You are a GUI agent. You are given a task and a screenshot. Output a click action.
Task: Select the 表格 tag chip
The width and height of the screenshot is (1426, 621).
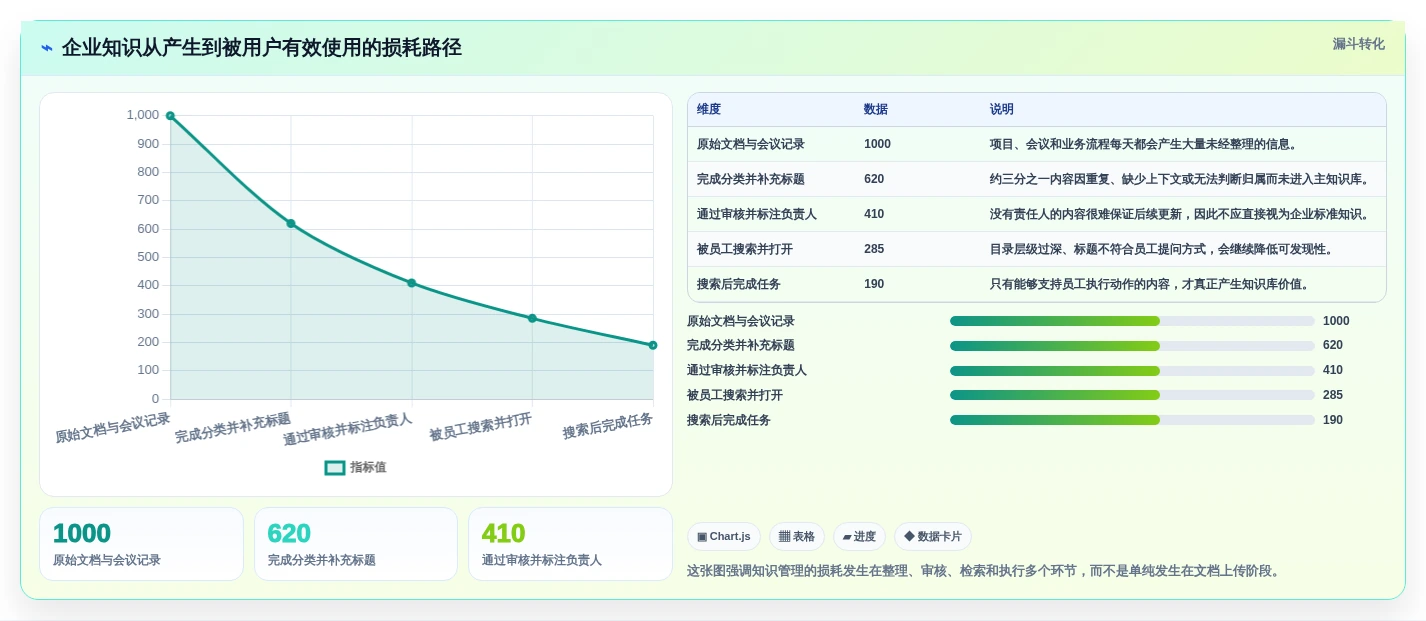coord(797,537)
